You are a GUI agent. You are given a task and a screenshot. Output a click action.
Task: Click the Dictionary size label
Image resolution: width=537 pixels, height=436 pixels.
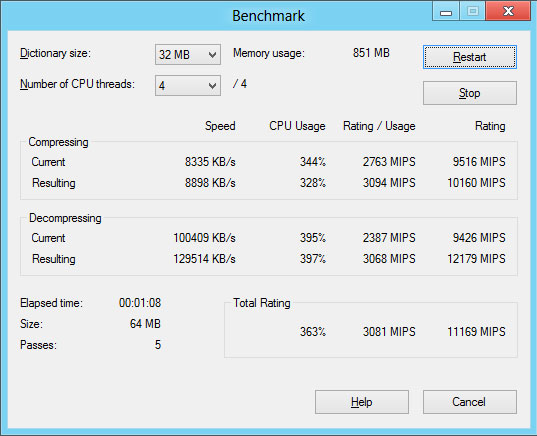[55, 53]
